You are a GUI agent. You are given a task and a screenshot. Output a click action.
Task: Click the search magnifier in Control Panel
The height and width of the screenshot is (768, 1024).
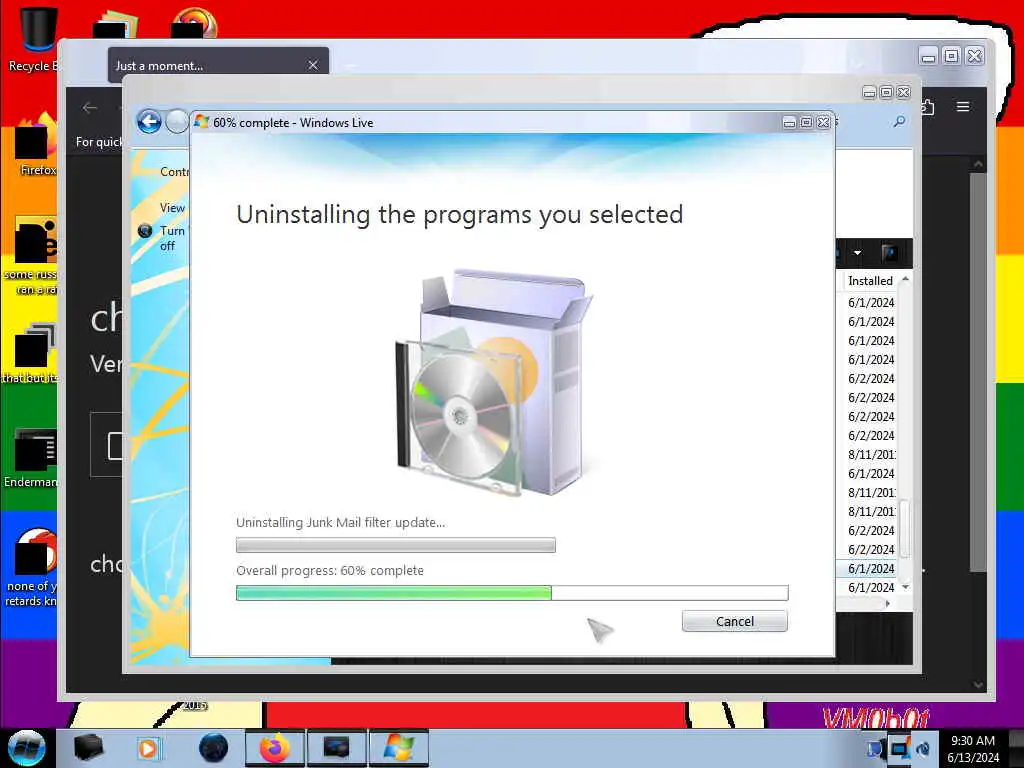coord(899,121)
